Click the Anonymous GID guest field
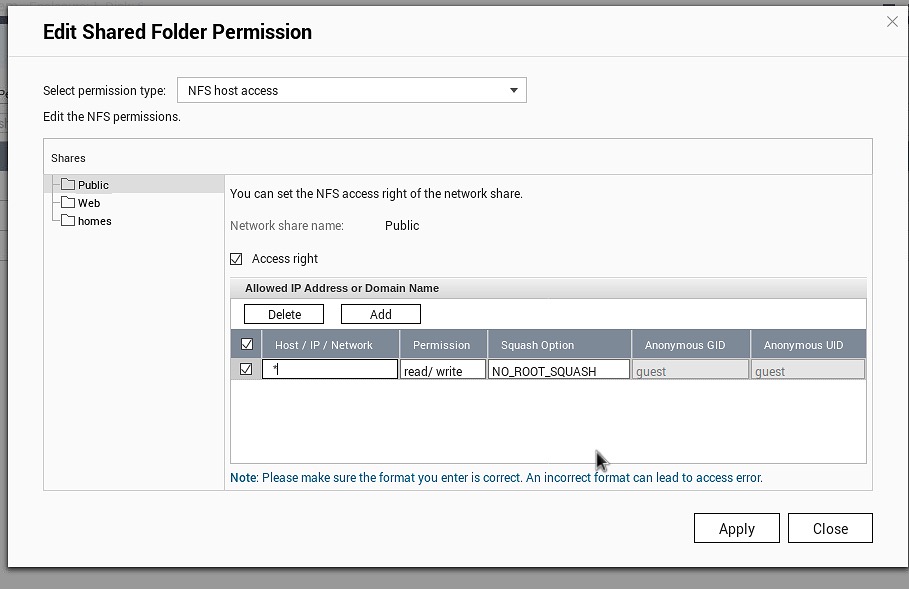Viewport: 909px width, 589px height. [690, 371]
